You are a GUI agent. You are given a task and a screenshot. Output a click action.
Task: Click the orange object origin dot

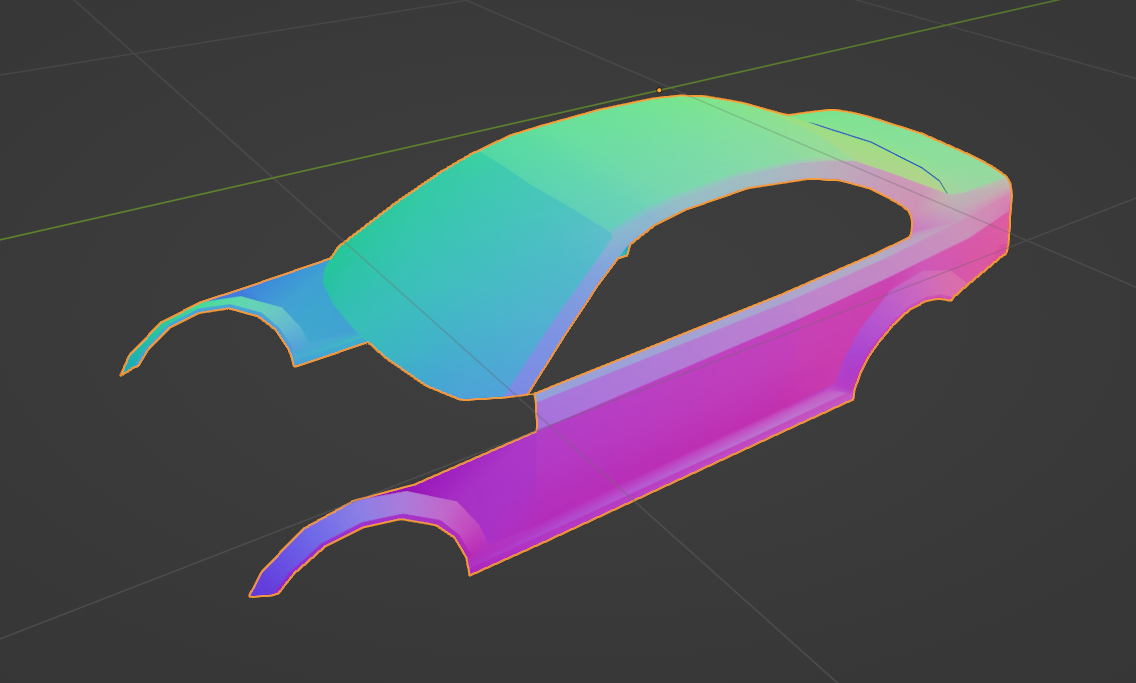[x=659, y=91]
